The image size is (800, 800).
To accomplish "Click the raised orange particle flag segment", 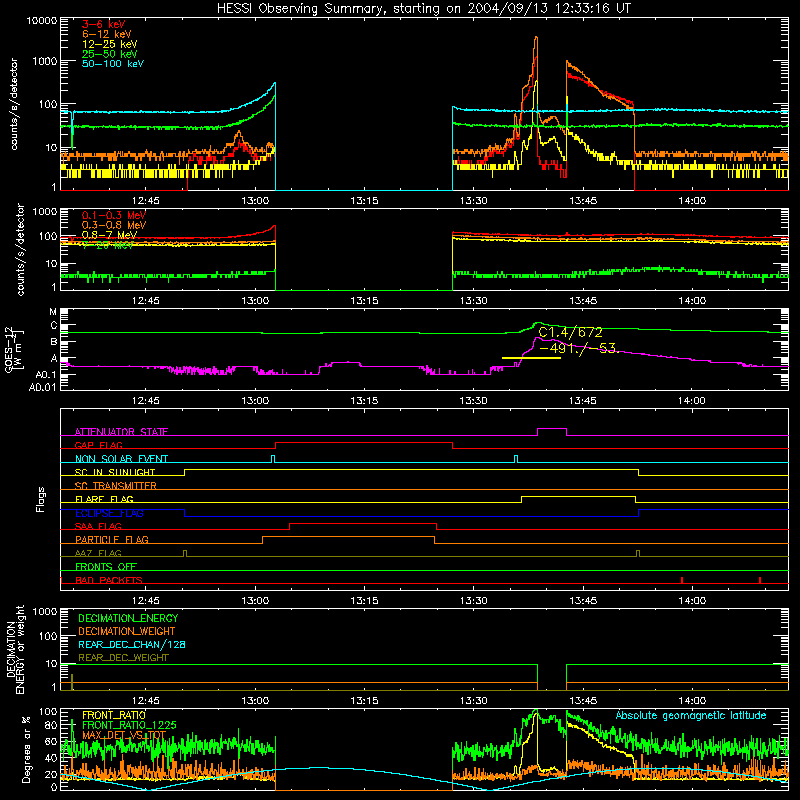I will (348, 537).
